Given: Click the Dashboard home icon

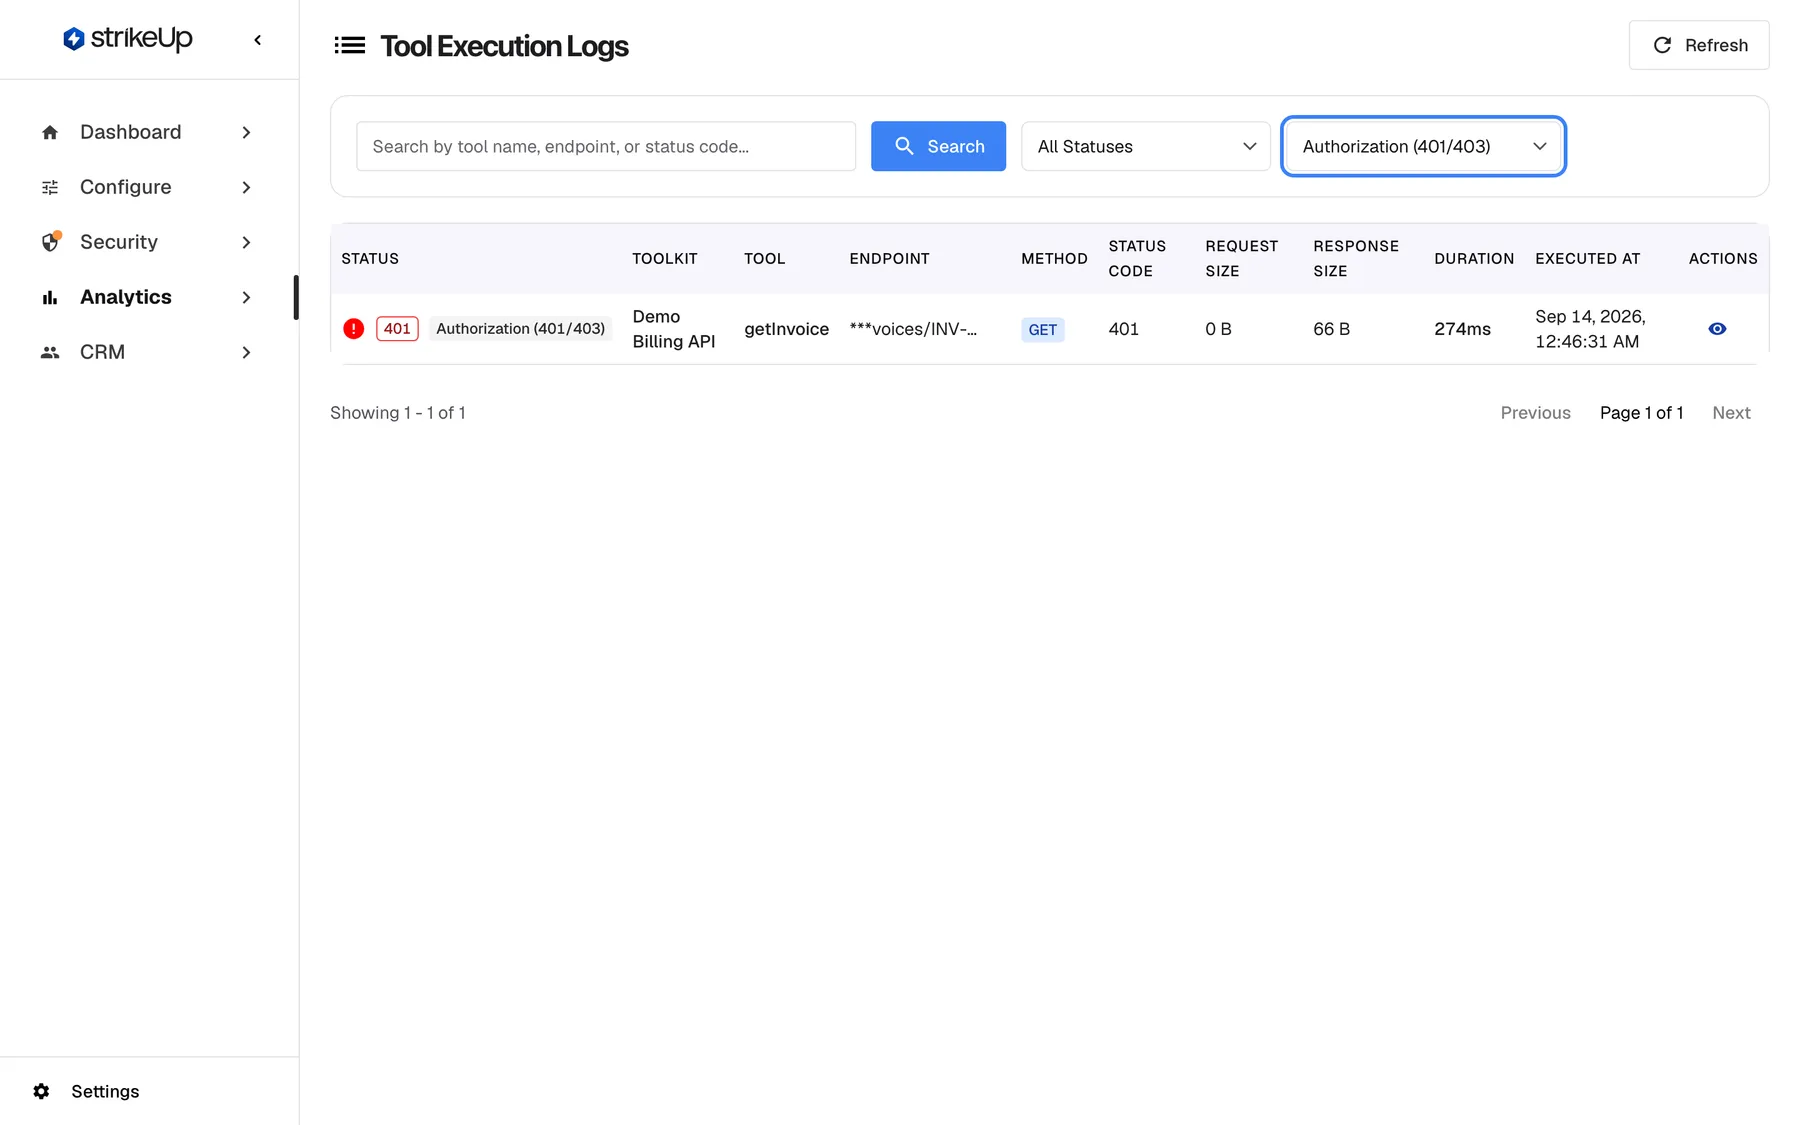Looking at the screenshot, I should [50, 132].
